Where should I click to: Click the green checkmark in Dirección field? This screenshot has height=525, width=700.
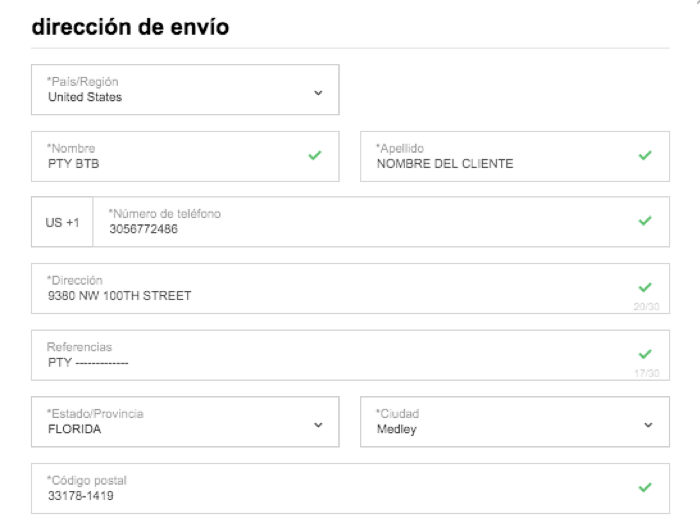[x=645, y=287]
